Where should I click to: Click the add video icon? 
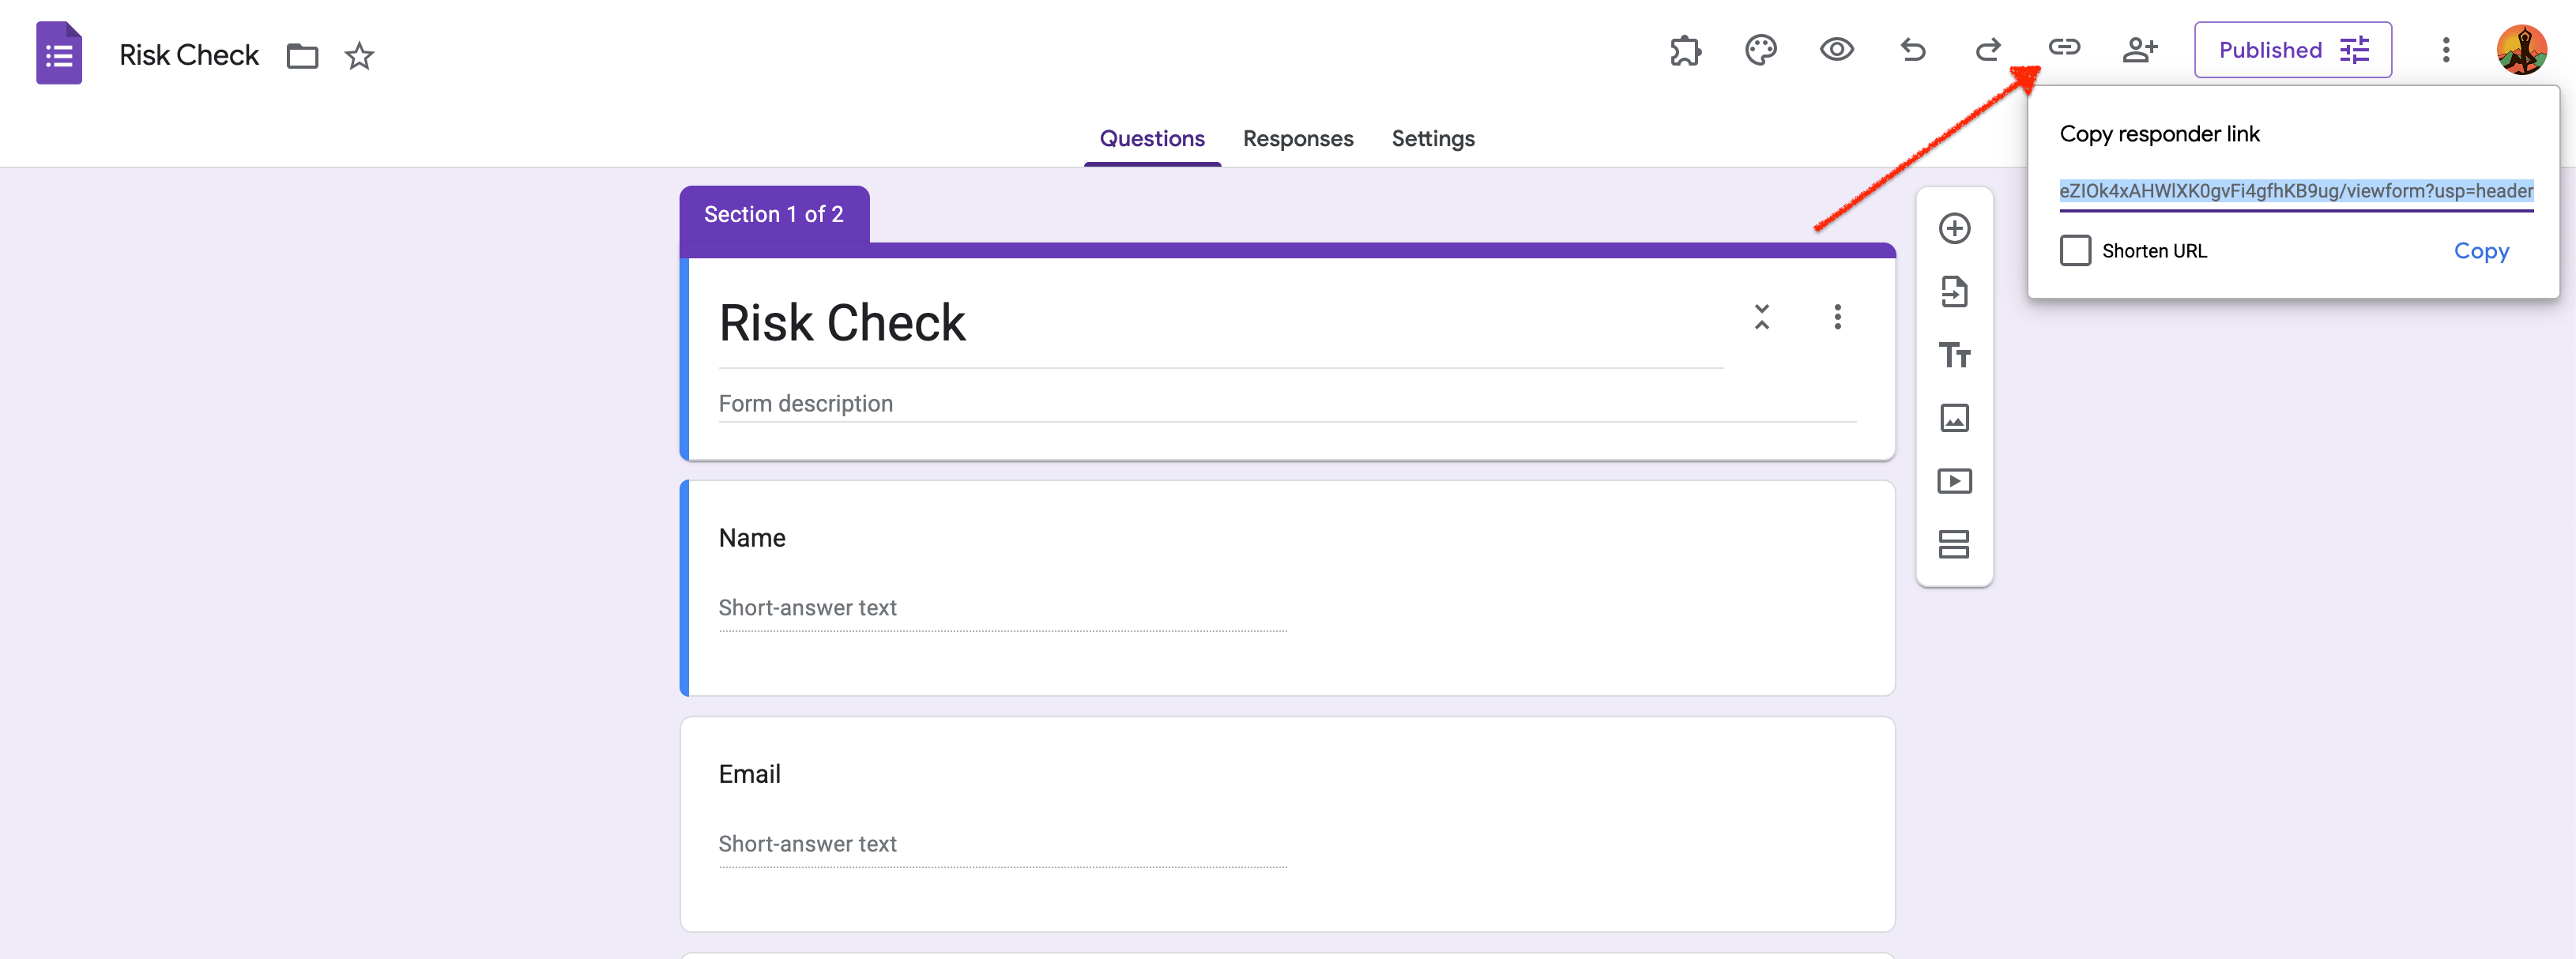click(1954, 482)
